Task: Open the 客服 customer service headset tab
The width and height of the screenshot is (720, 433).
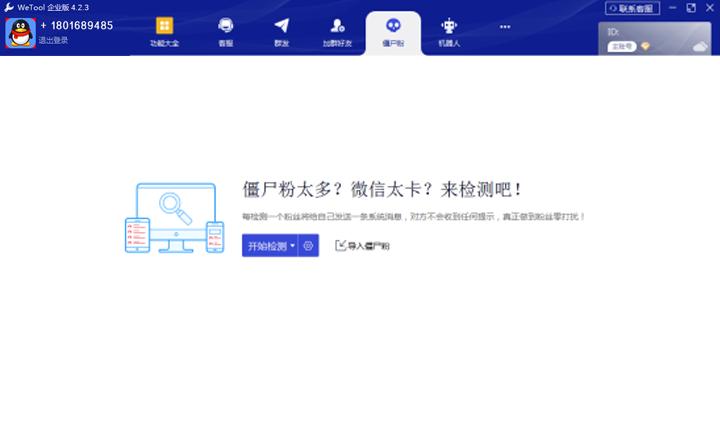Action: click(225, 32)
